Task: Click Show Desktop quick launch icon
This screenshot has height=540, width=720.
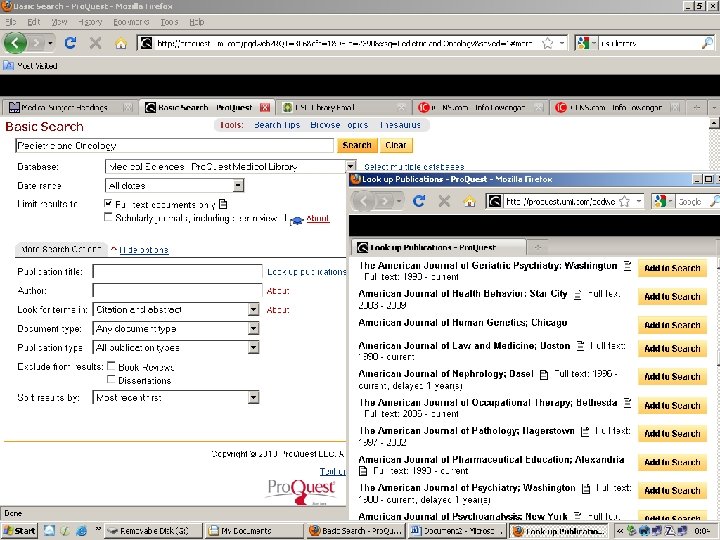Action: (49, 531)
